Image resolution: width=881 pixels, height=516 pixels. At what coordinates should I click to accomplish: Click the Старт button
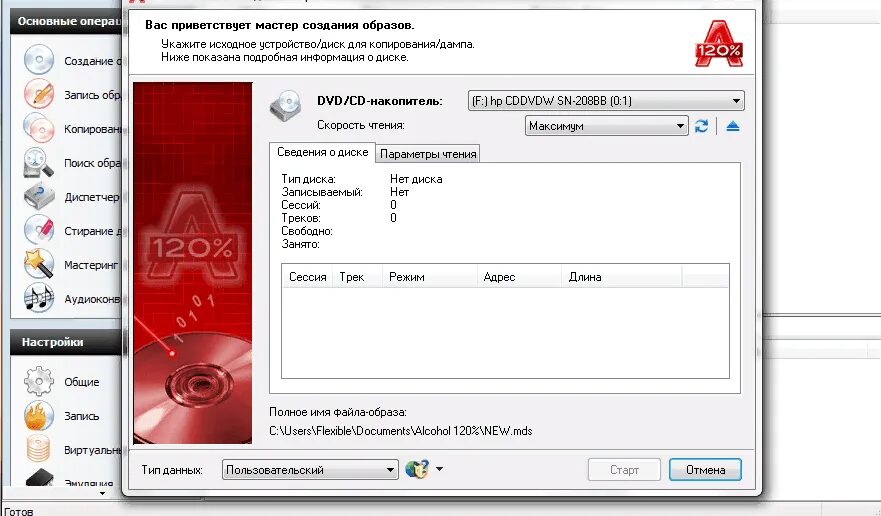[x=624, y=470]
